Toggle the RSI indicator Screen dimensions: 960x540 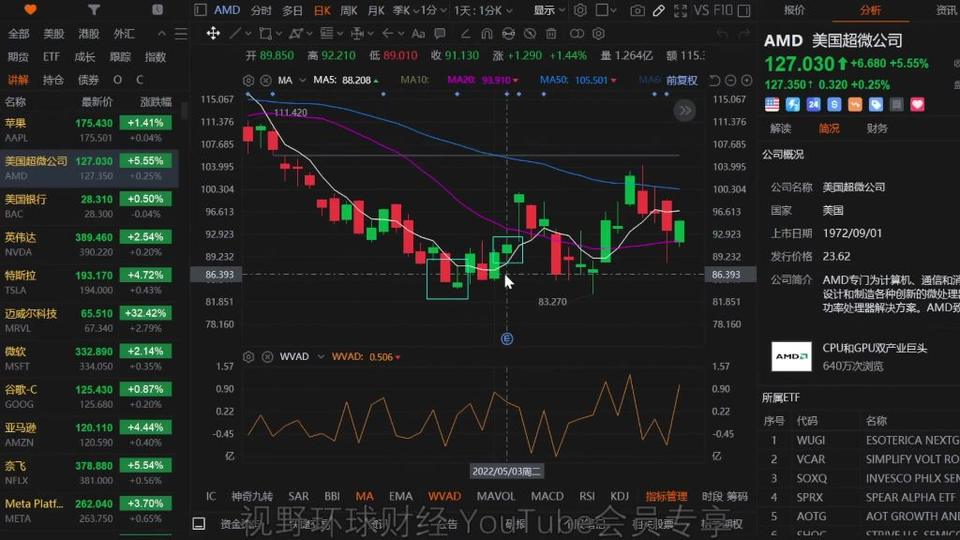(x=587, y=496)
